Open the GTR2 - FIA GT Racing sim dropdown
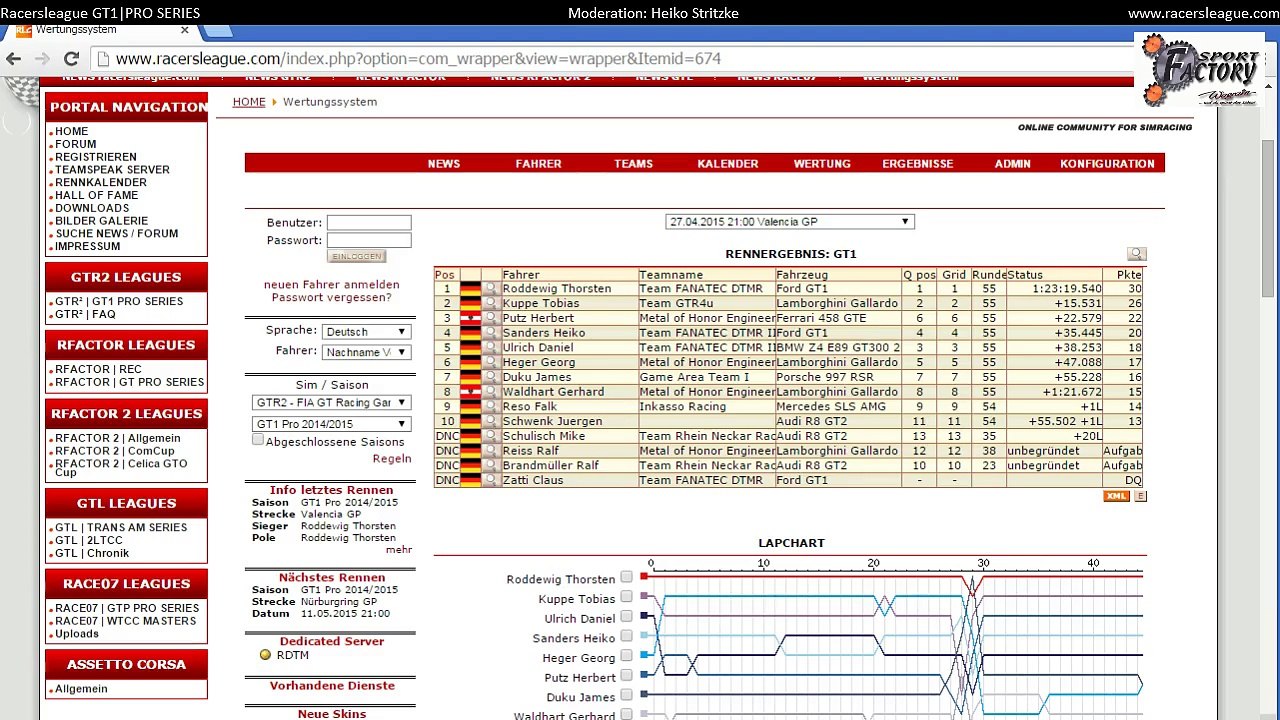The width and height of the screenshot is (1280, 720). [x=331, y=403]
